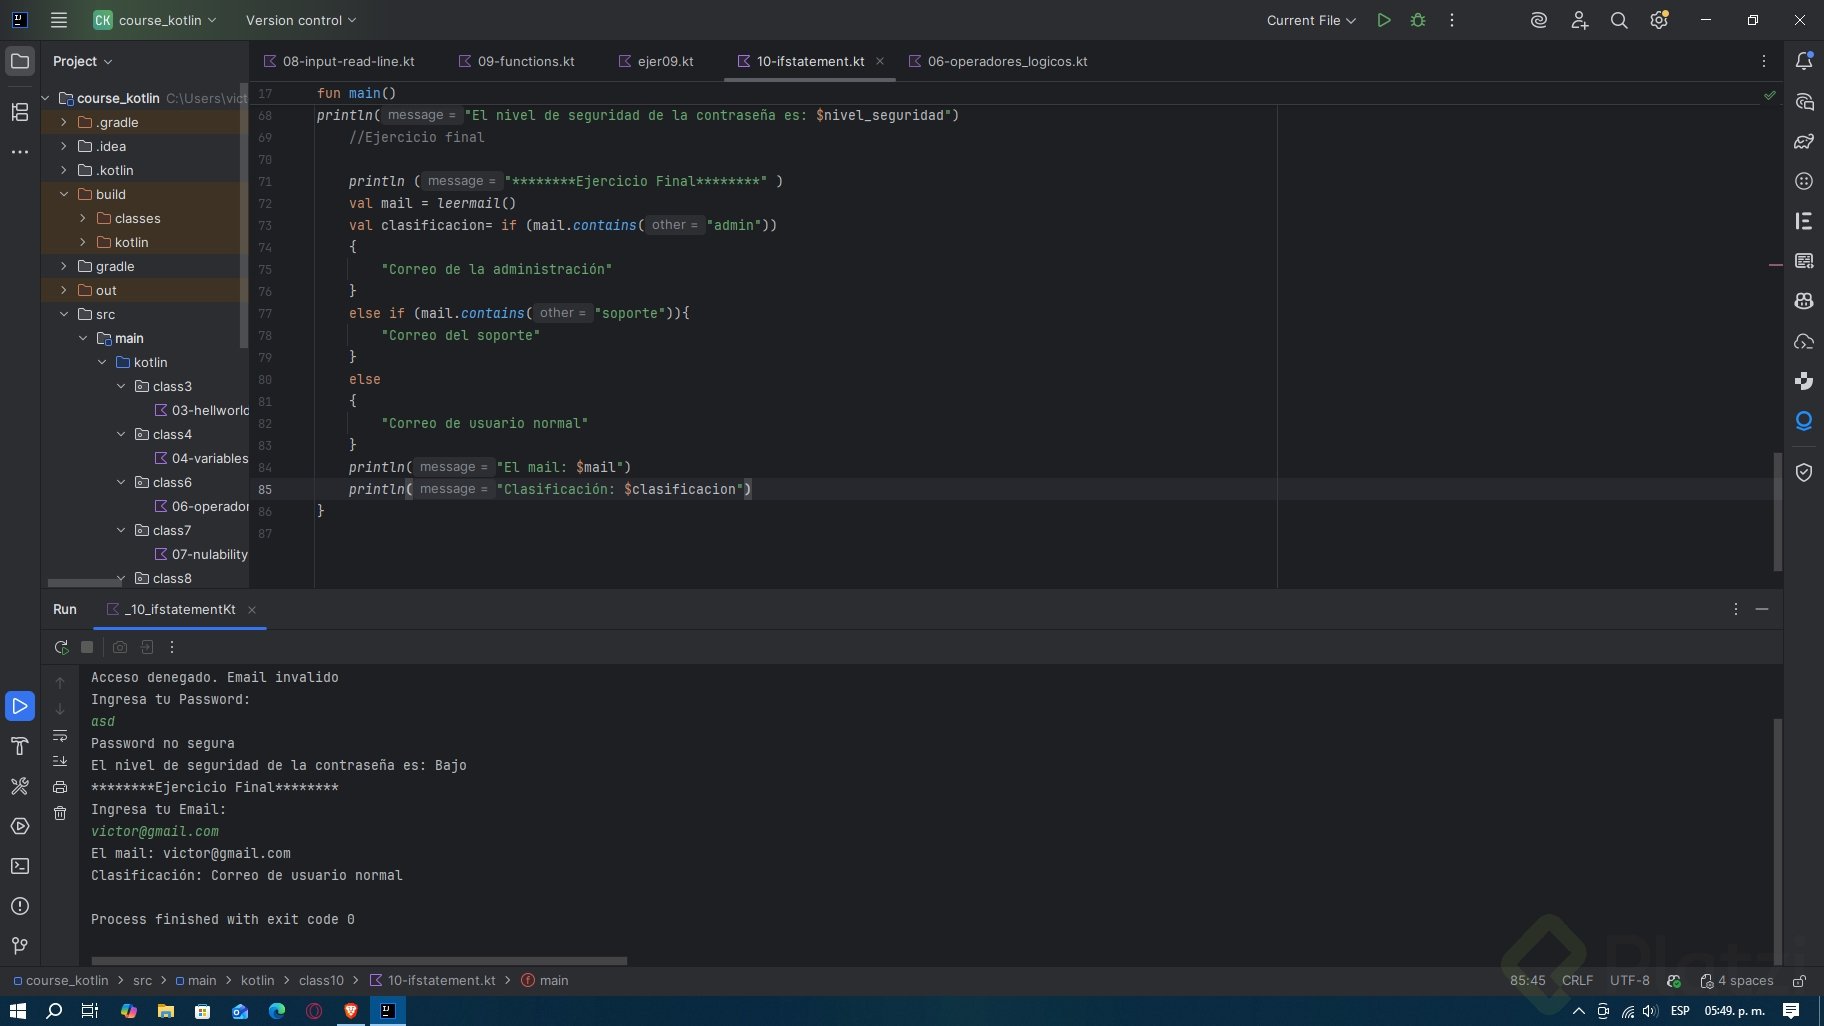Expand the .gradle folder in project tree
This screenshot has height=1026, width=1824.
64,122
